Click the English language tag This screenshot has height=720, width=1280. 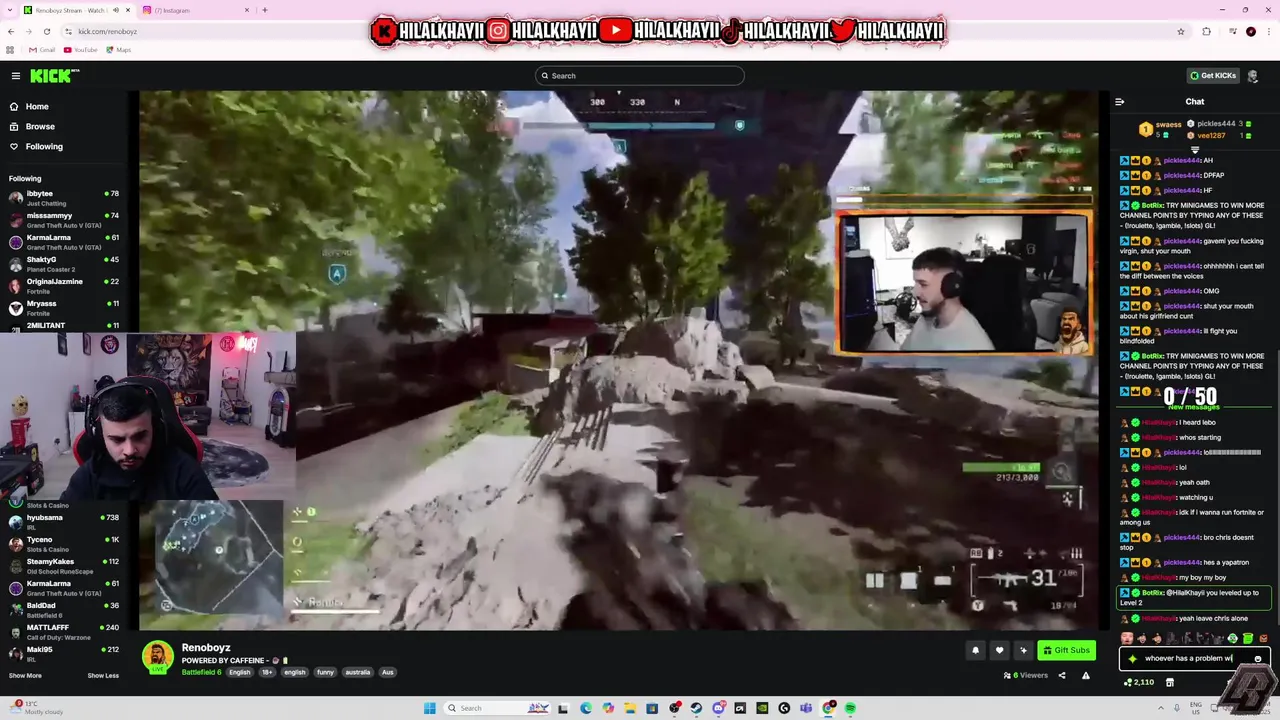click(x=240, y=672)
